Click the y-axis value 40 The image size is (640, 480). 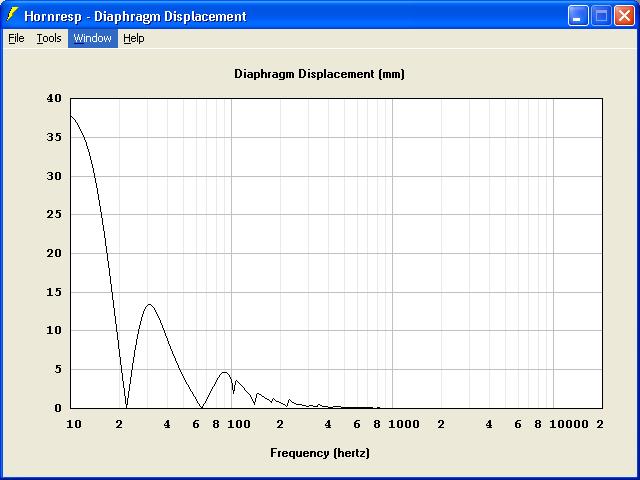pos(53,98)
